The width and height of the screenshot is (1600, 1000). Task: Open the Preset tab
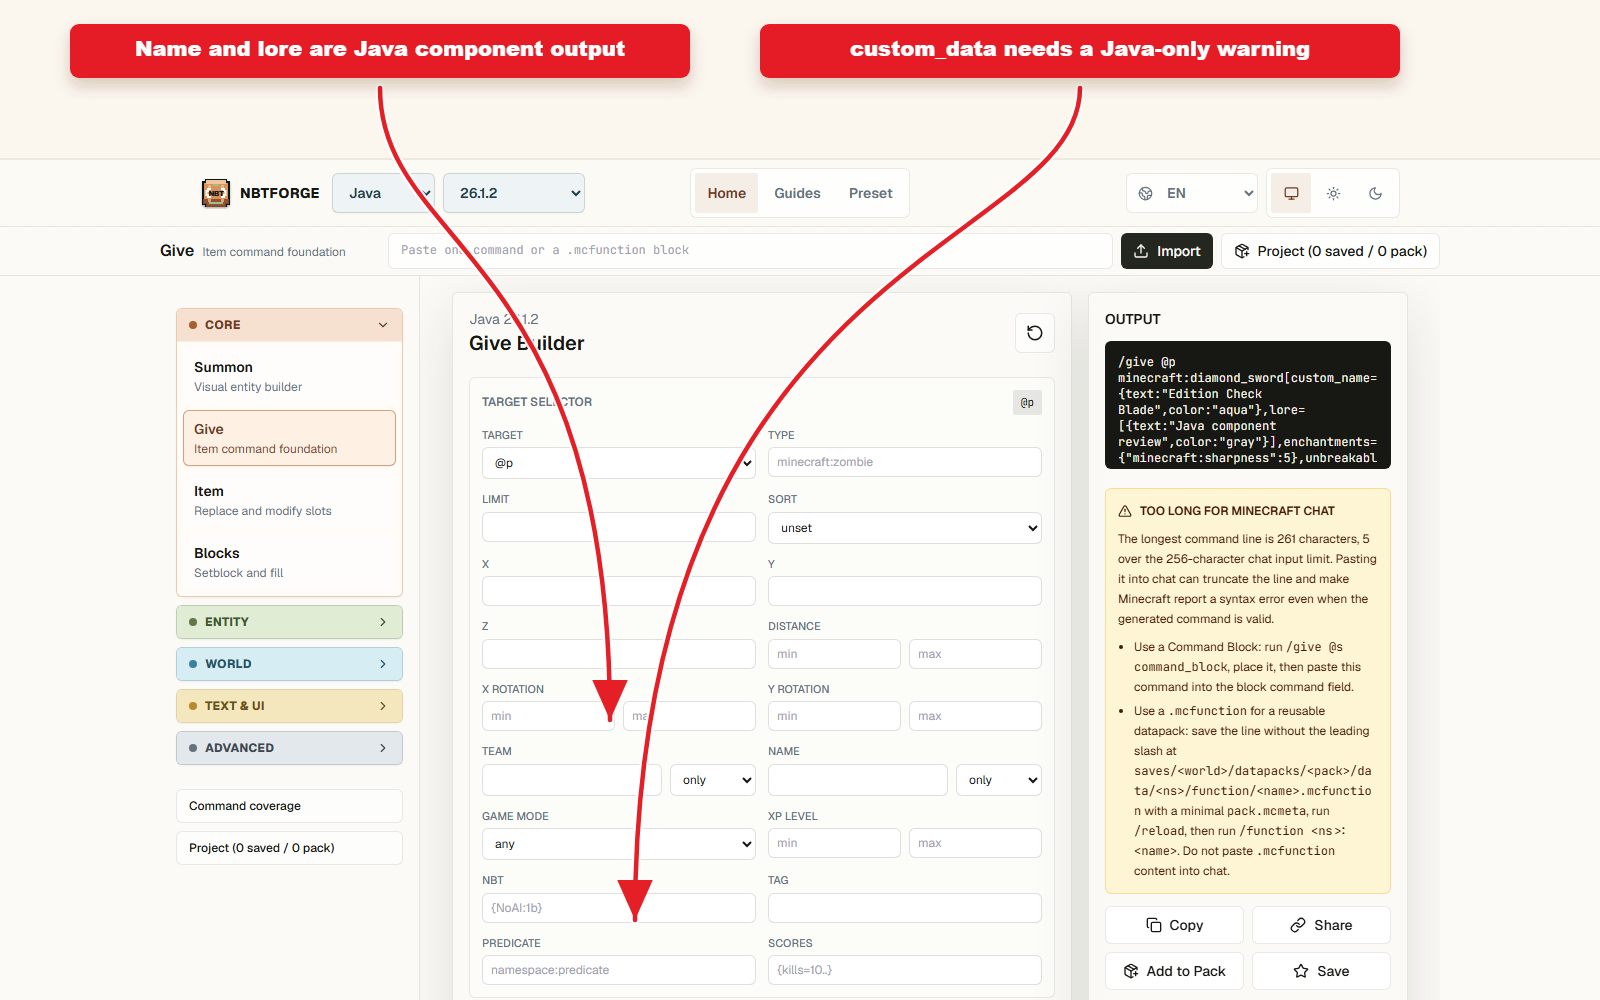[x=871, y=193]
